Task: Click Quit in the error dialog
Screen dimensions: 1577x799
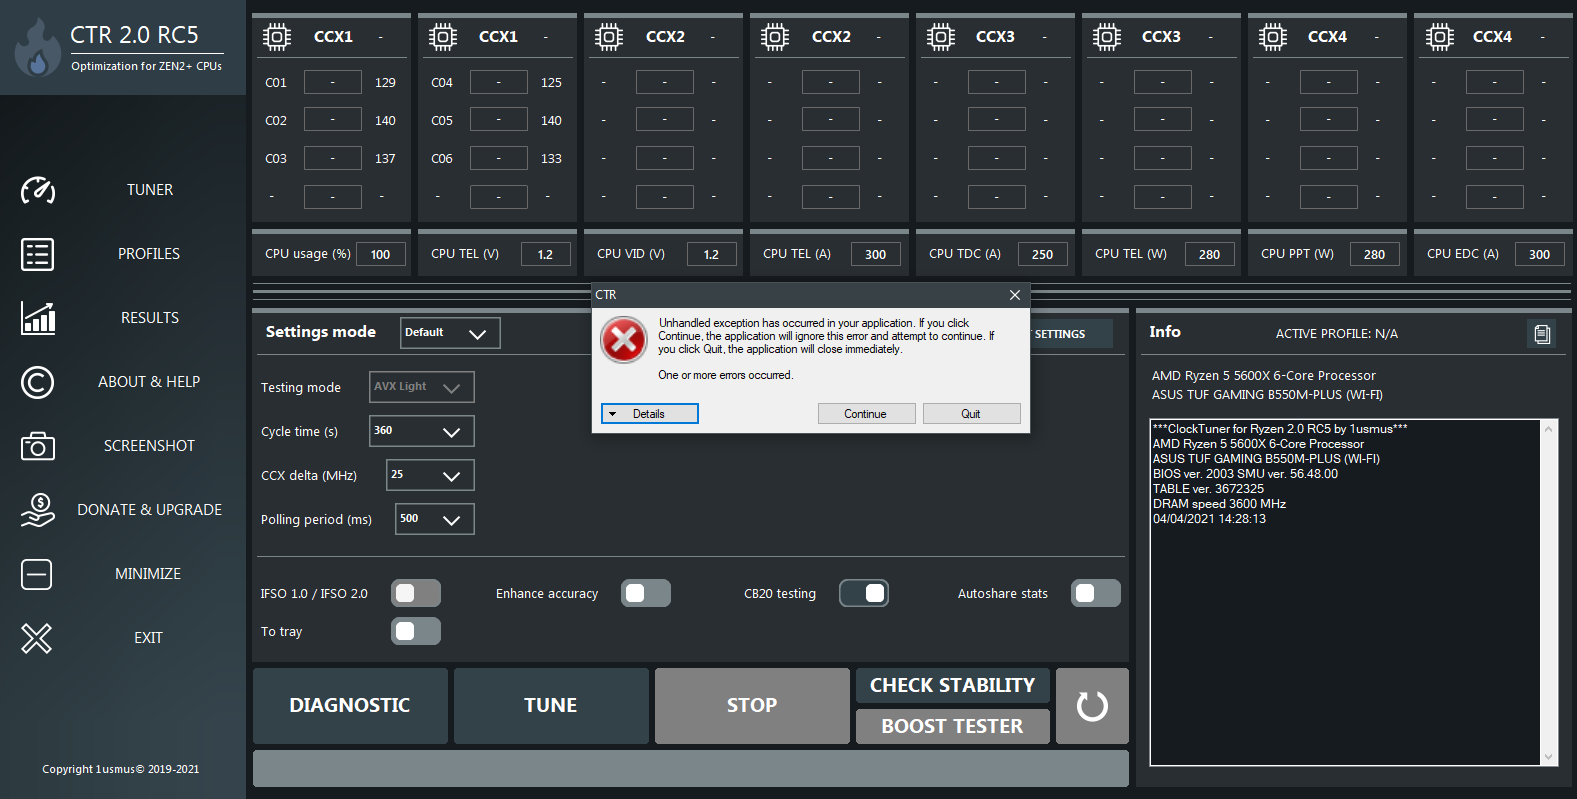Action: tap(971, 414)
